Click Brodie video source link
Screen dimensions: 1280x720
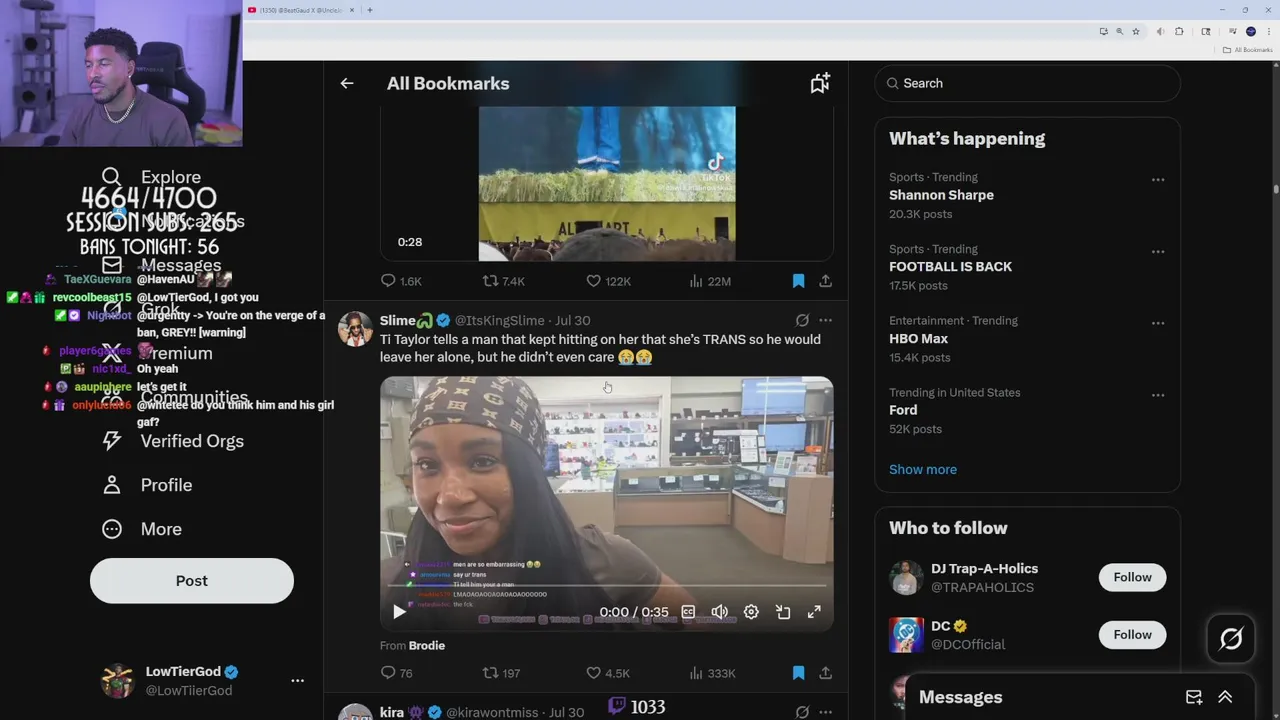[427, 646]
